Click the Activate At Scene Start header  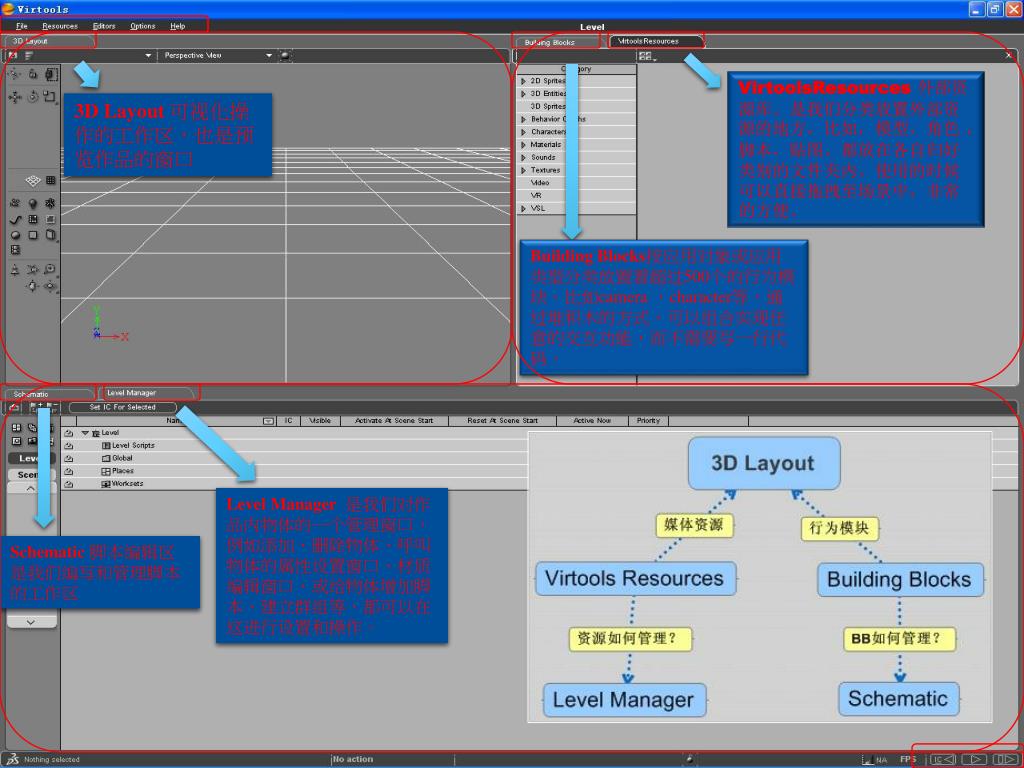click(x=394, y=421)
